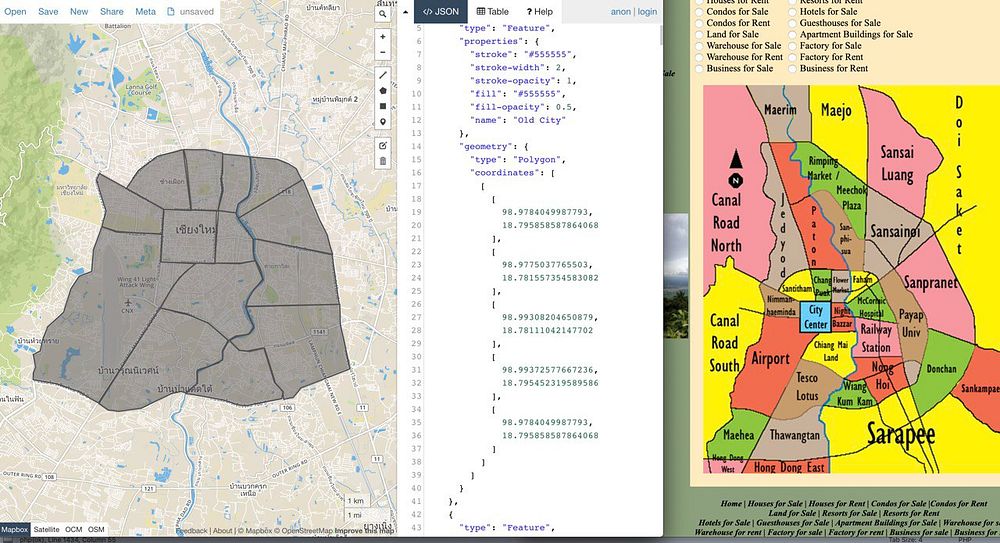
Task: Click the "stroke-width": 2 JSON line
Action: point(518,68)
